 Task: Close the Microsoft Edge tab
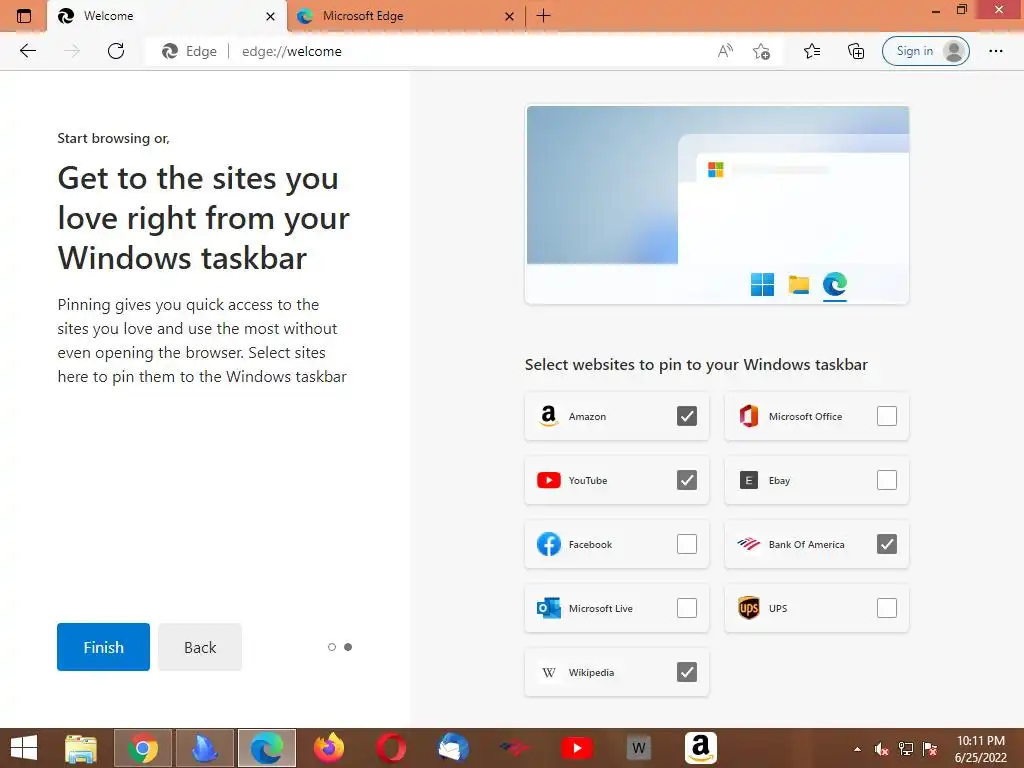509,16
